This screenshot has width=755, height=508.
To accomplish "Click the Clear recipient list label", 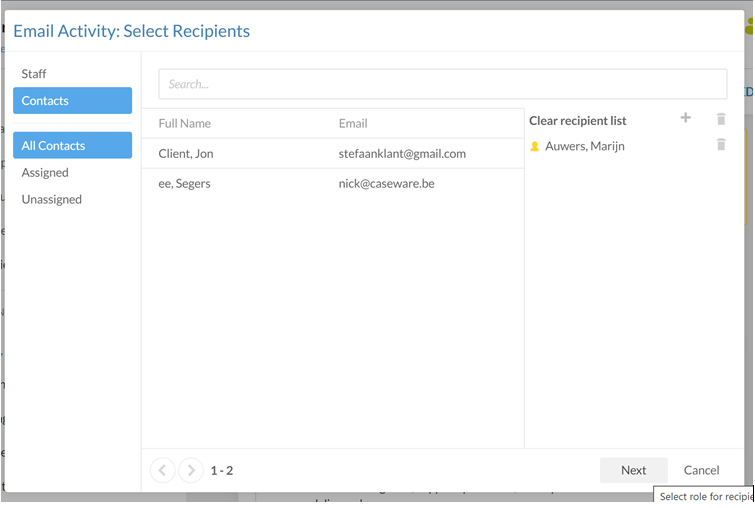I will click(x=577, y=121).
